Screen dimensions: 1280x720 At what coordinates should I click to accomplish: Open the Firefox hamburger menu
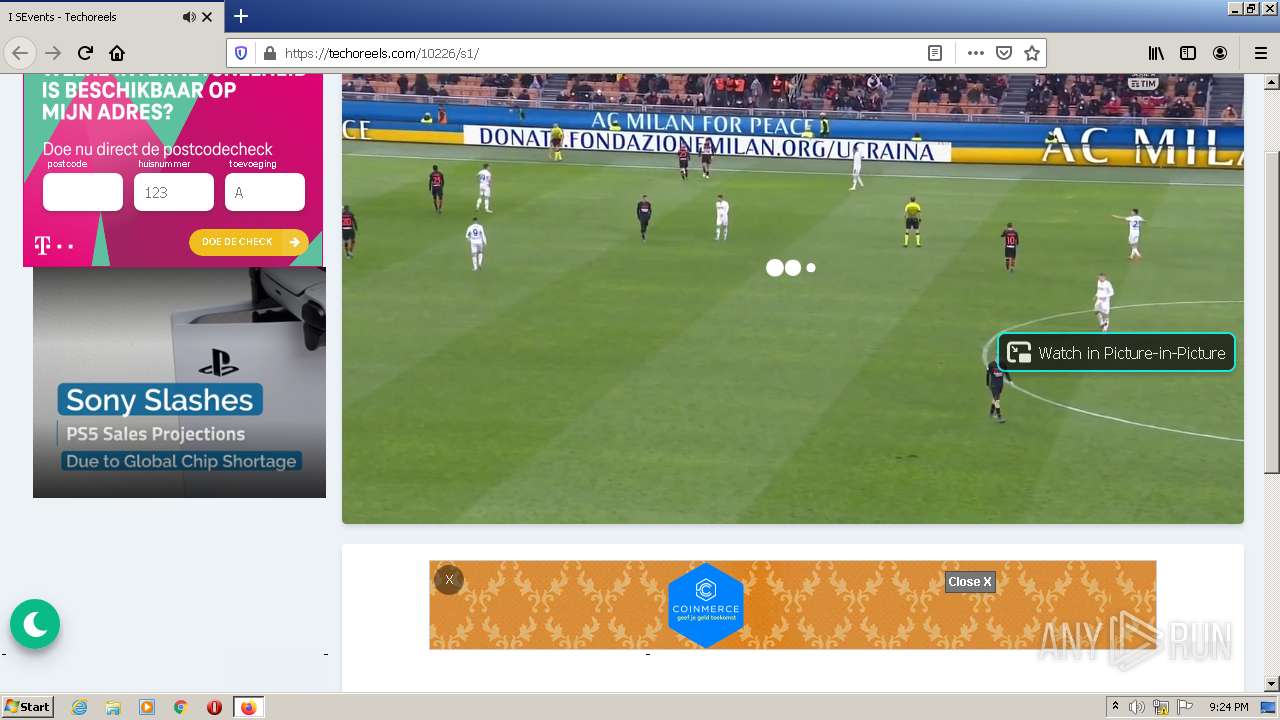(1260, 53)
